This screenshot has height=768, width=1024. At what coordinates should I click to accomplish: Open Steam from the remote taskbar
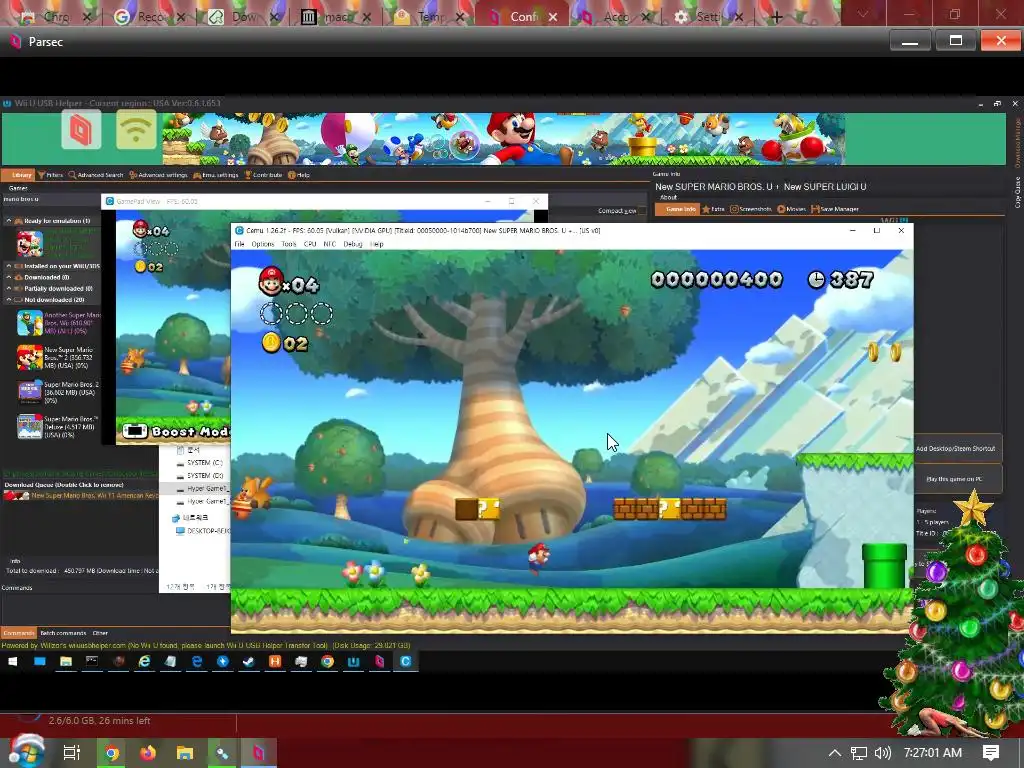tap(249, 662)
